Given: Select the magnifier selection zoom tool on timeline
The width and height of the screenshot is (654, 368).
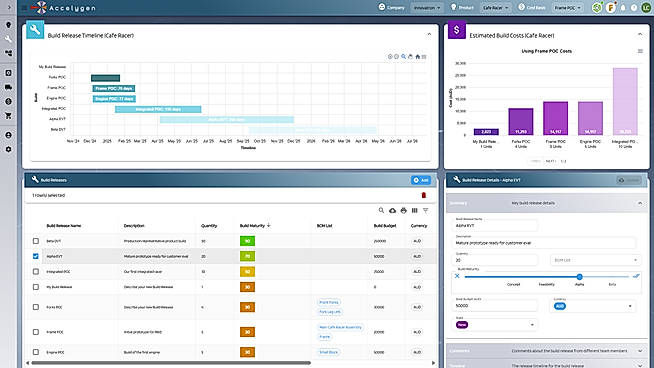Looking at the screenshot, I should coord(403,56).
